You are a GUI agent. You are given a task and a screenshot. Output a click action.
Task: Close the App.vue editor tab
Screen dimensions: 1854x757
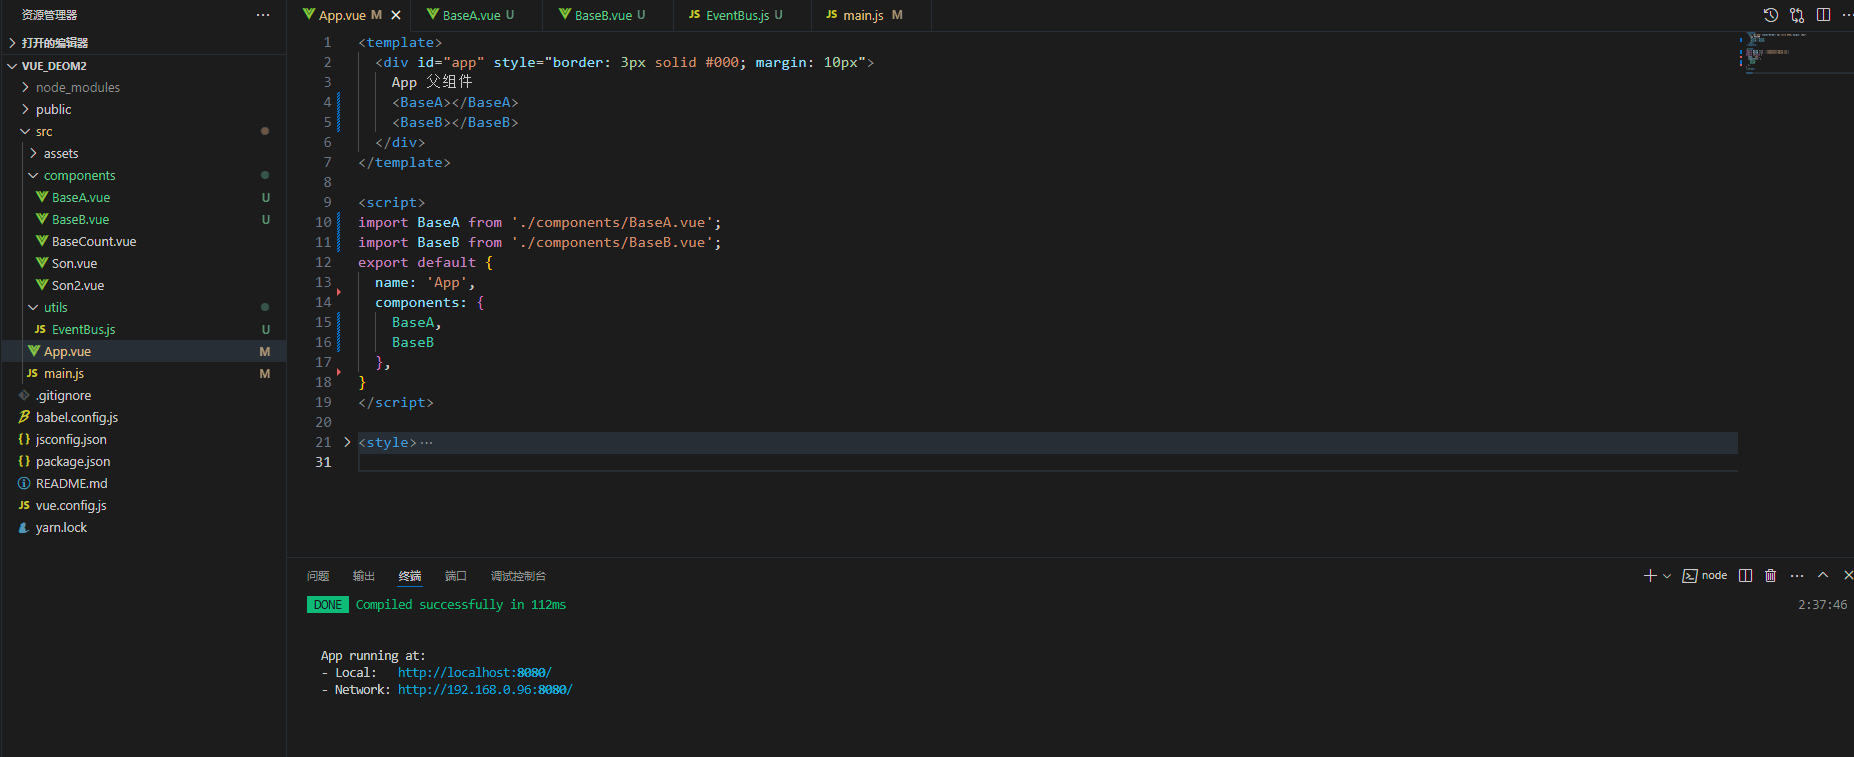coord(396,15)
